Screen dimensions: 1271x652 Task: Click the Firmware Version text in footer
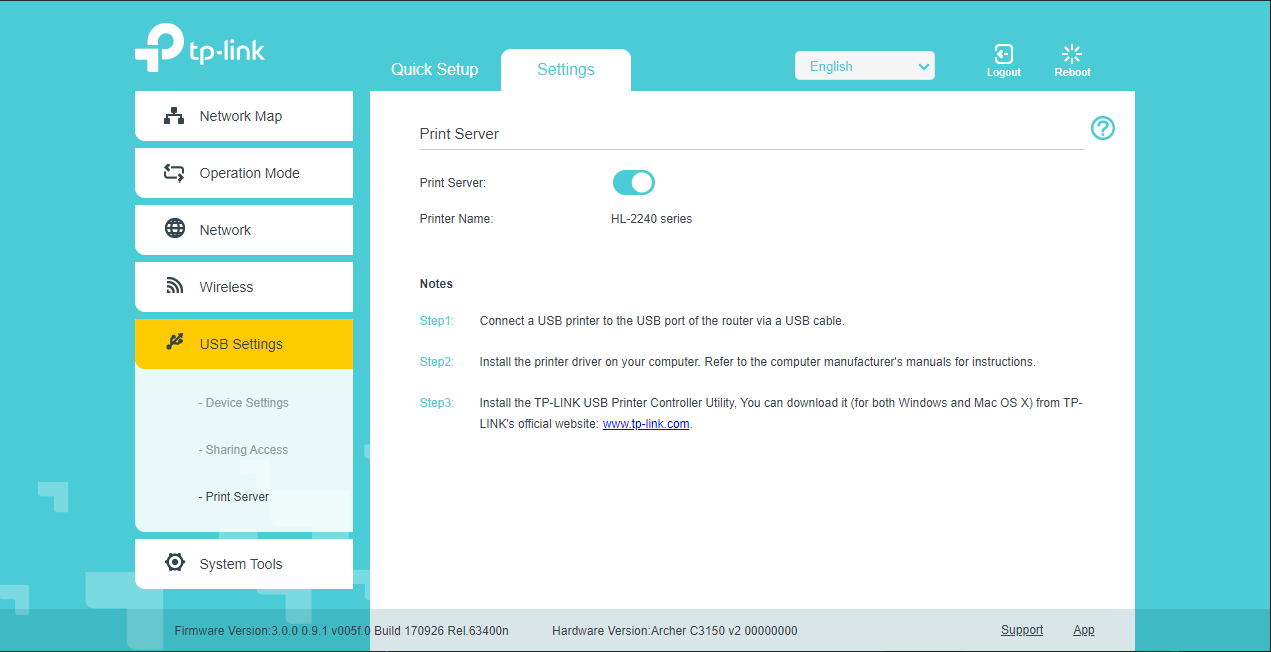point(341,631)
